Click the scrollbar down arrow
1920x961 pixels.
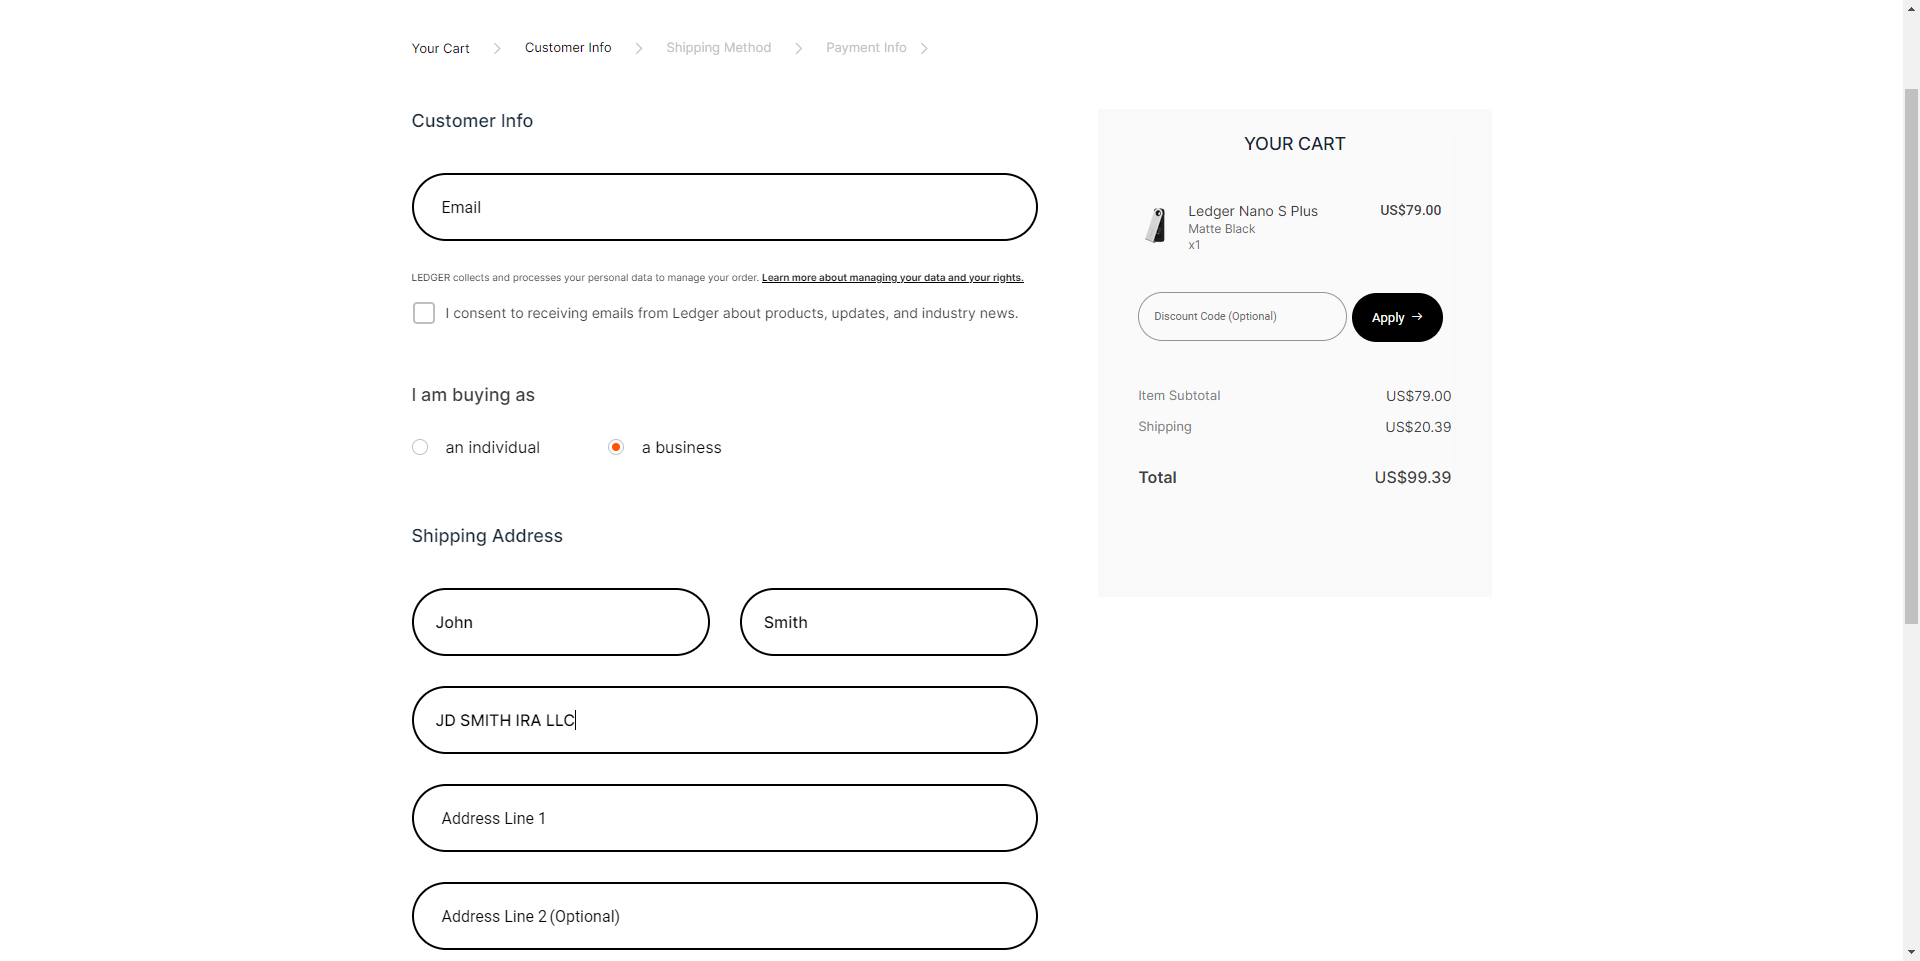click(1911, 952)
